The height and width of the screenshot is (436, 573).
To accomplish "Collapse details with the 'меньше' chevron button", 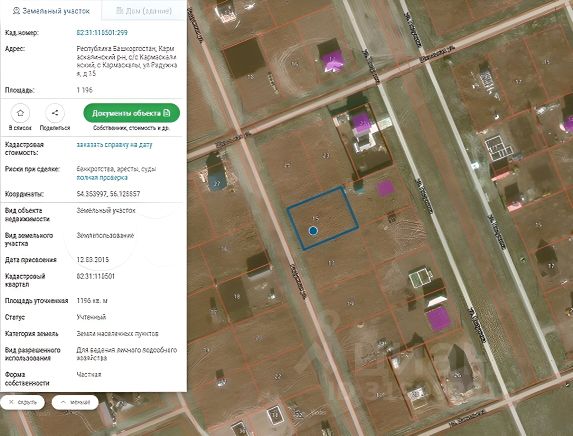I will 75,402.
